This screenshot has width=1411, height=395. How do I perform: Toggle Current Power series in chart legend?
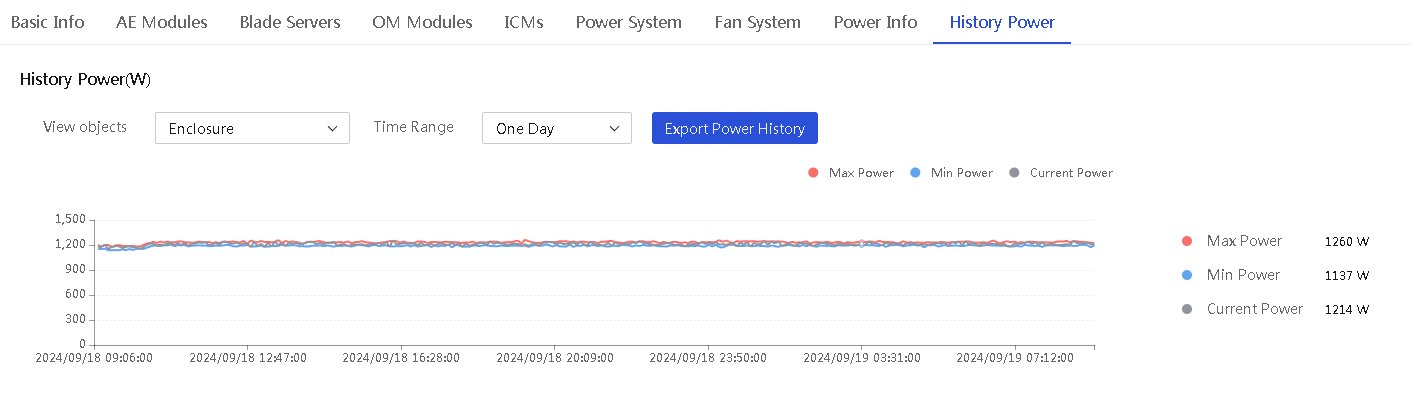pyautogui.click(x=1060, y=173)
